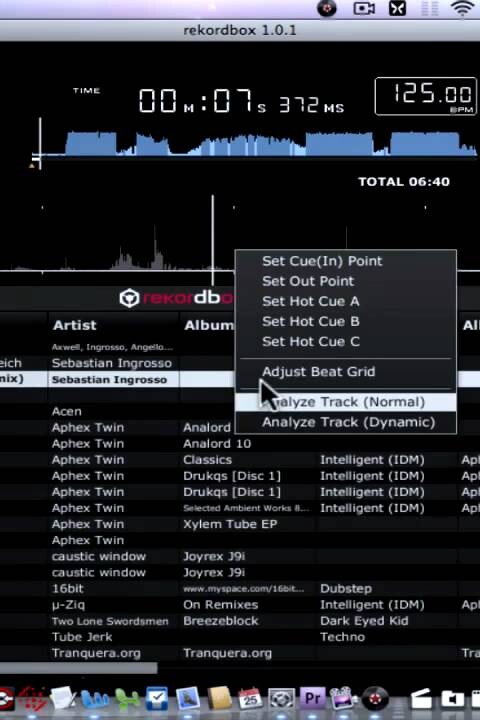Select Set Hot Cue A
This screenshot has width=480, height=720.
point(311,301)
